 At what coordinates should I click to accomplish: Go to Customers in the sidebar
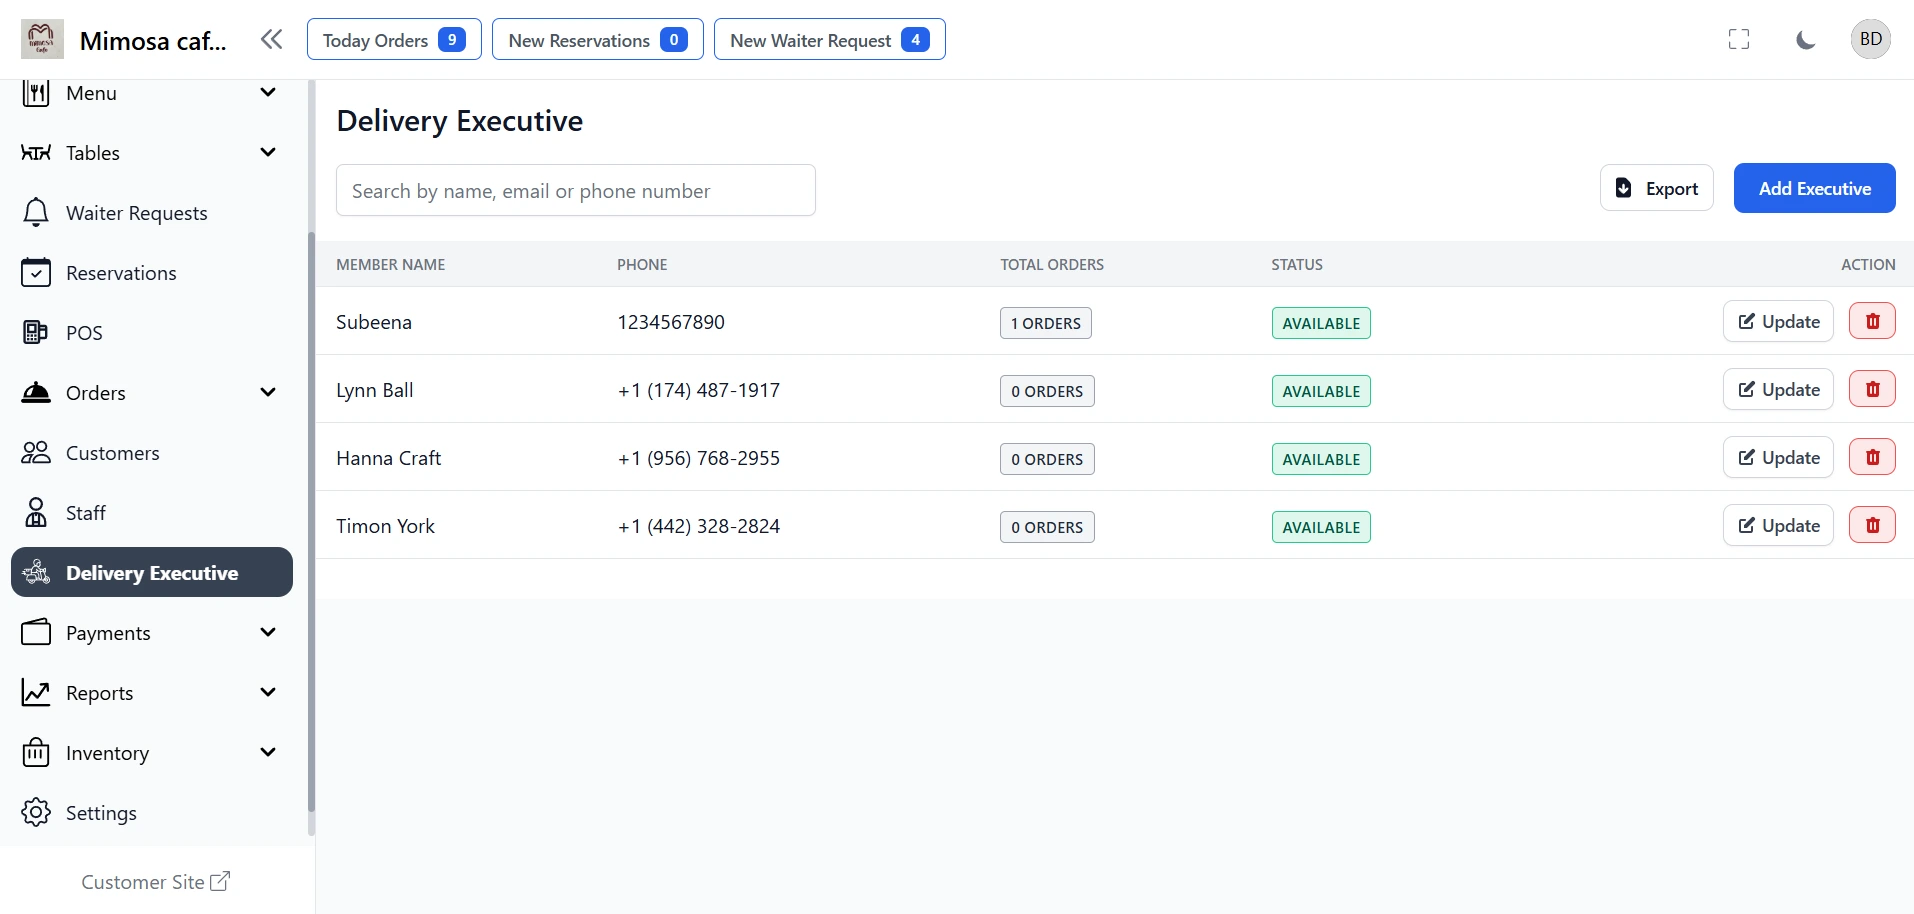[x=112, y=453]
